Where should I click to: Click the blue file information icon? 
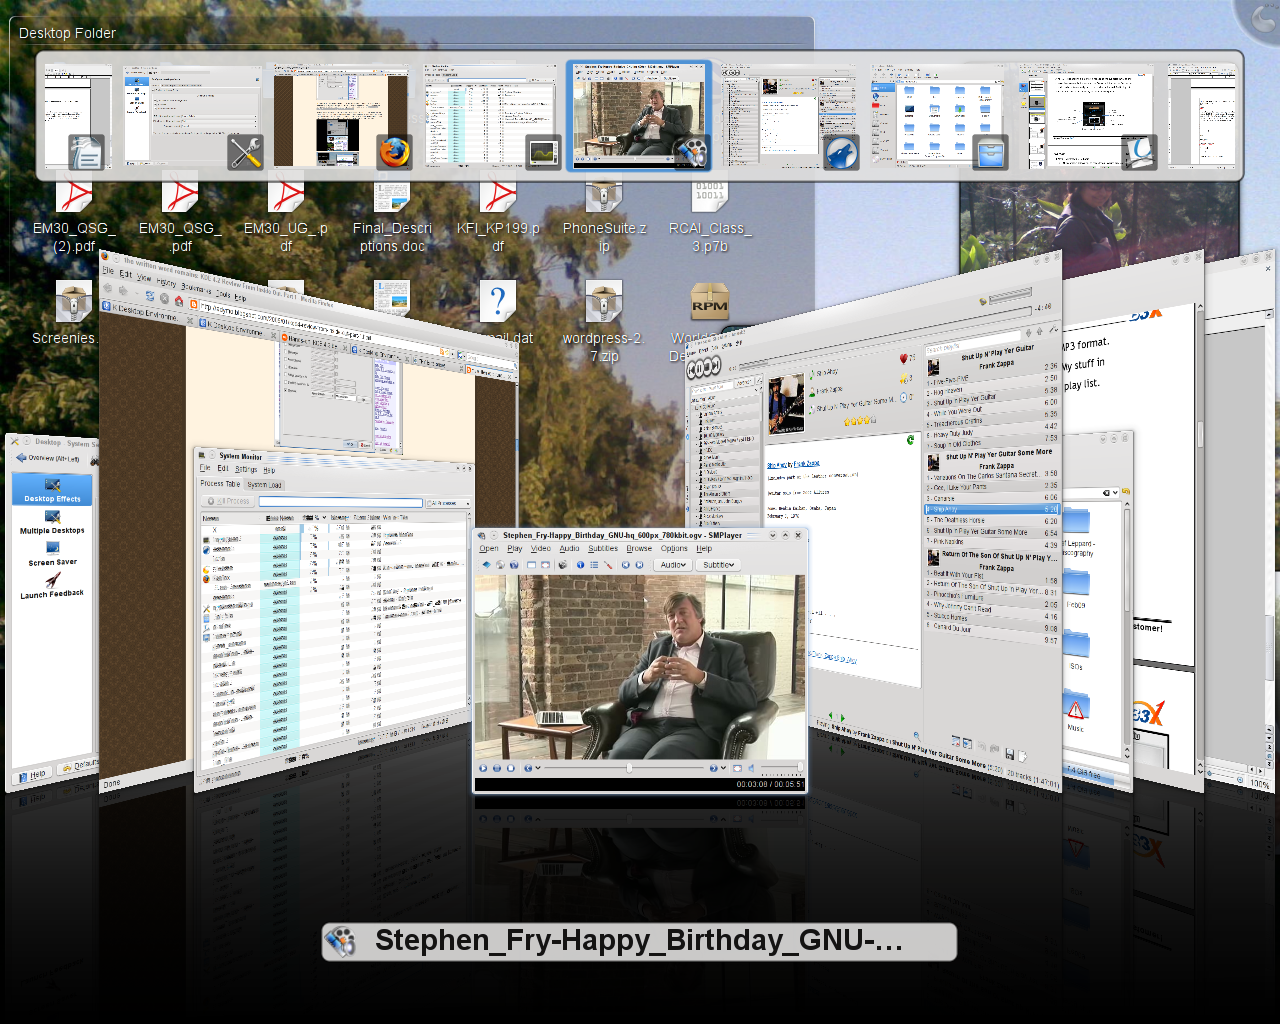pos(580,565)
